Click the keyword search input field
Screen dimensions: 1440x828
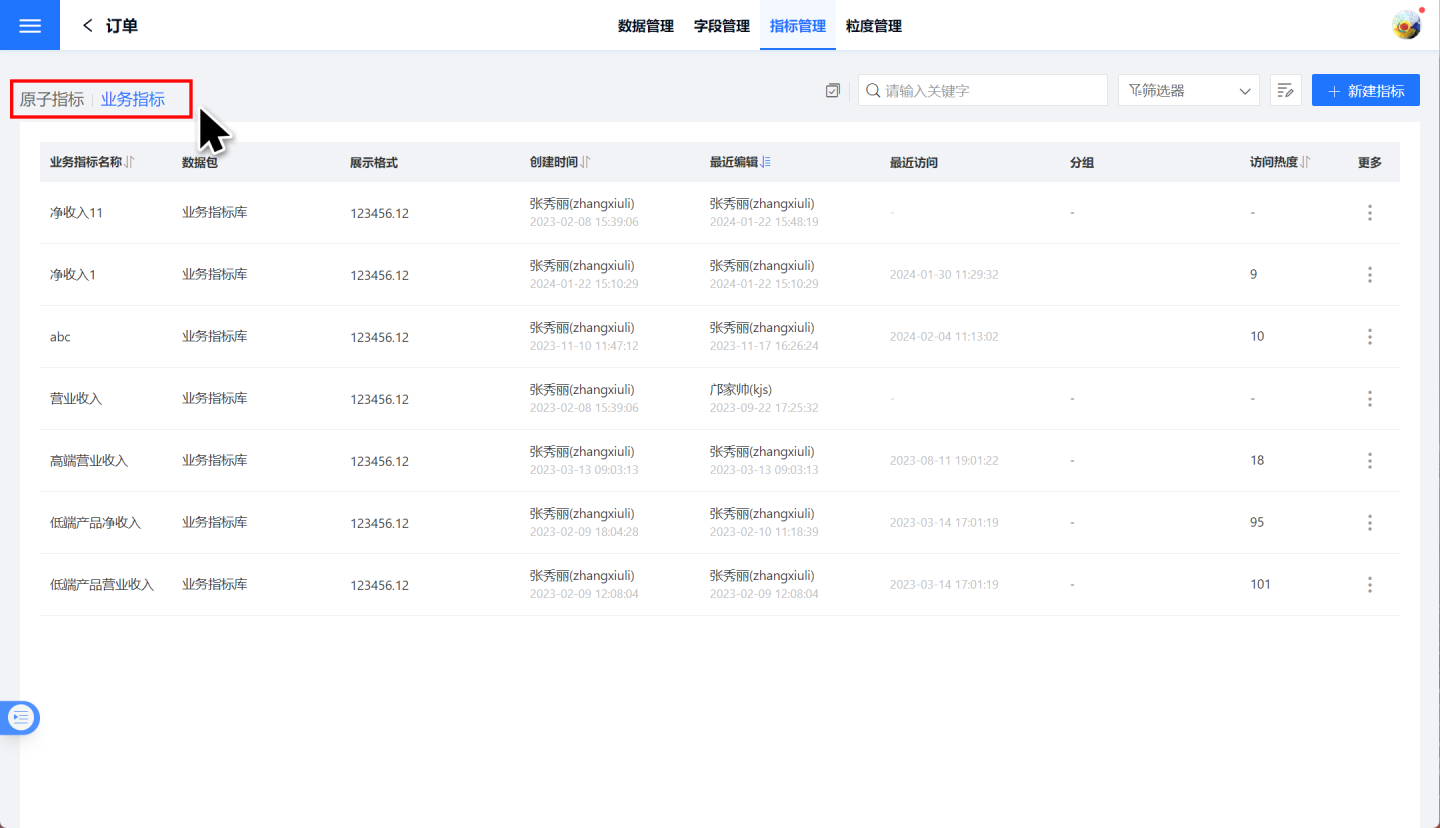coord(990,91)
